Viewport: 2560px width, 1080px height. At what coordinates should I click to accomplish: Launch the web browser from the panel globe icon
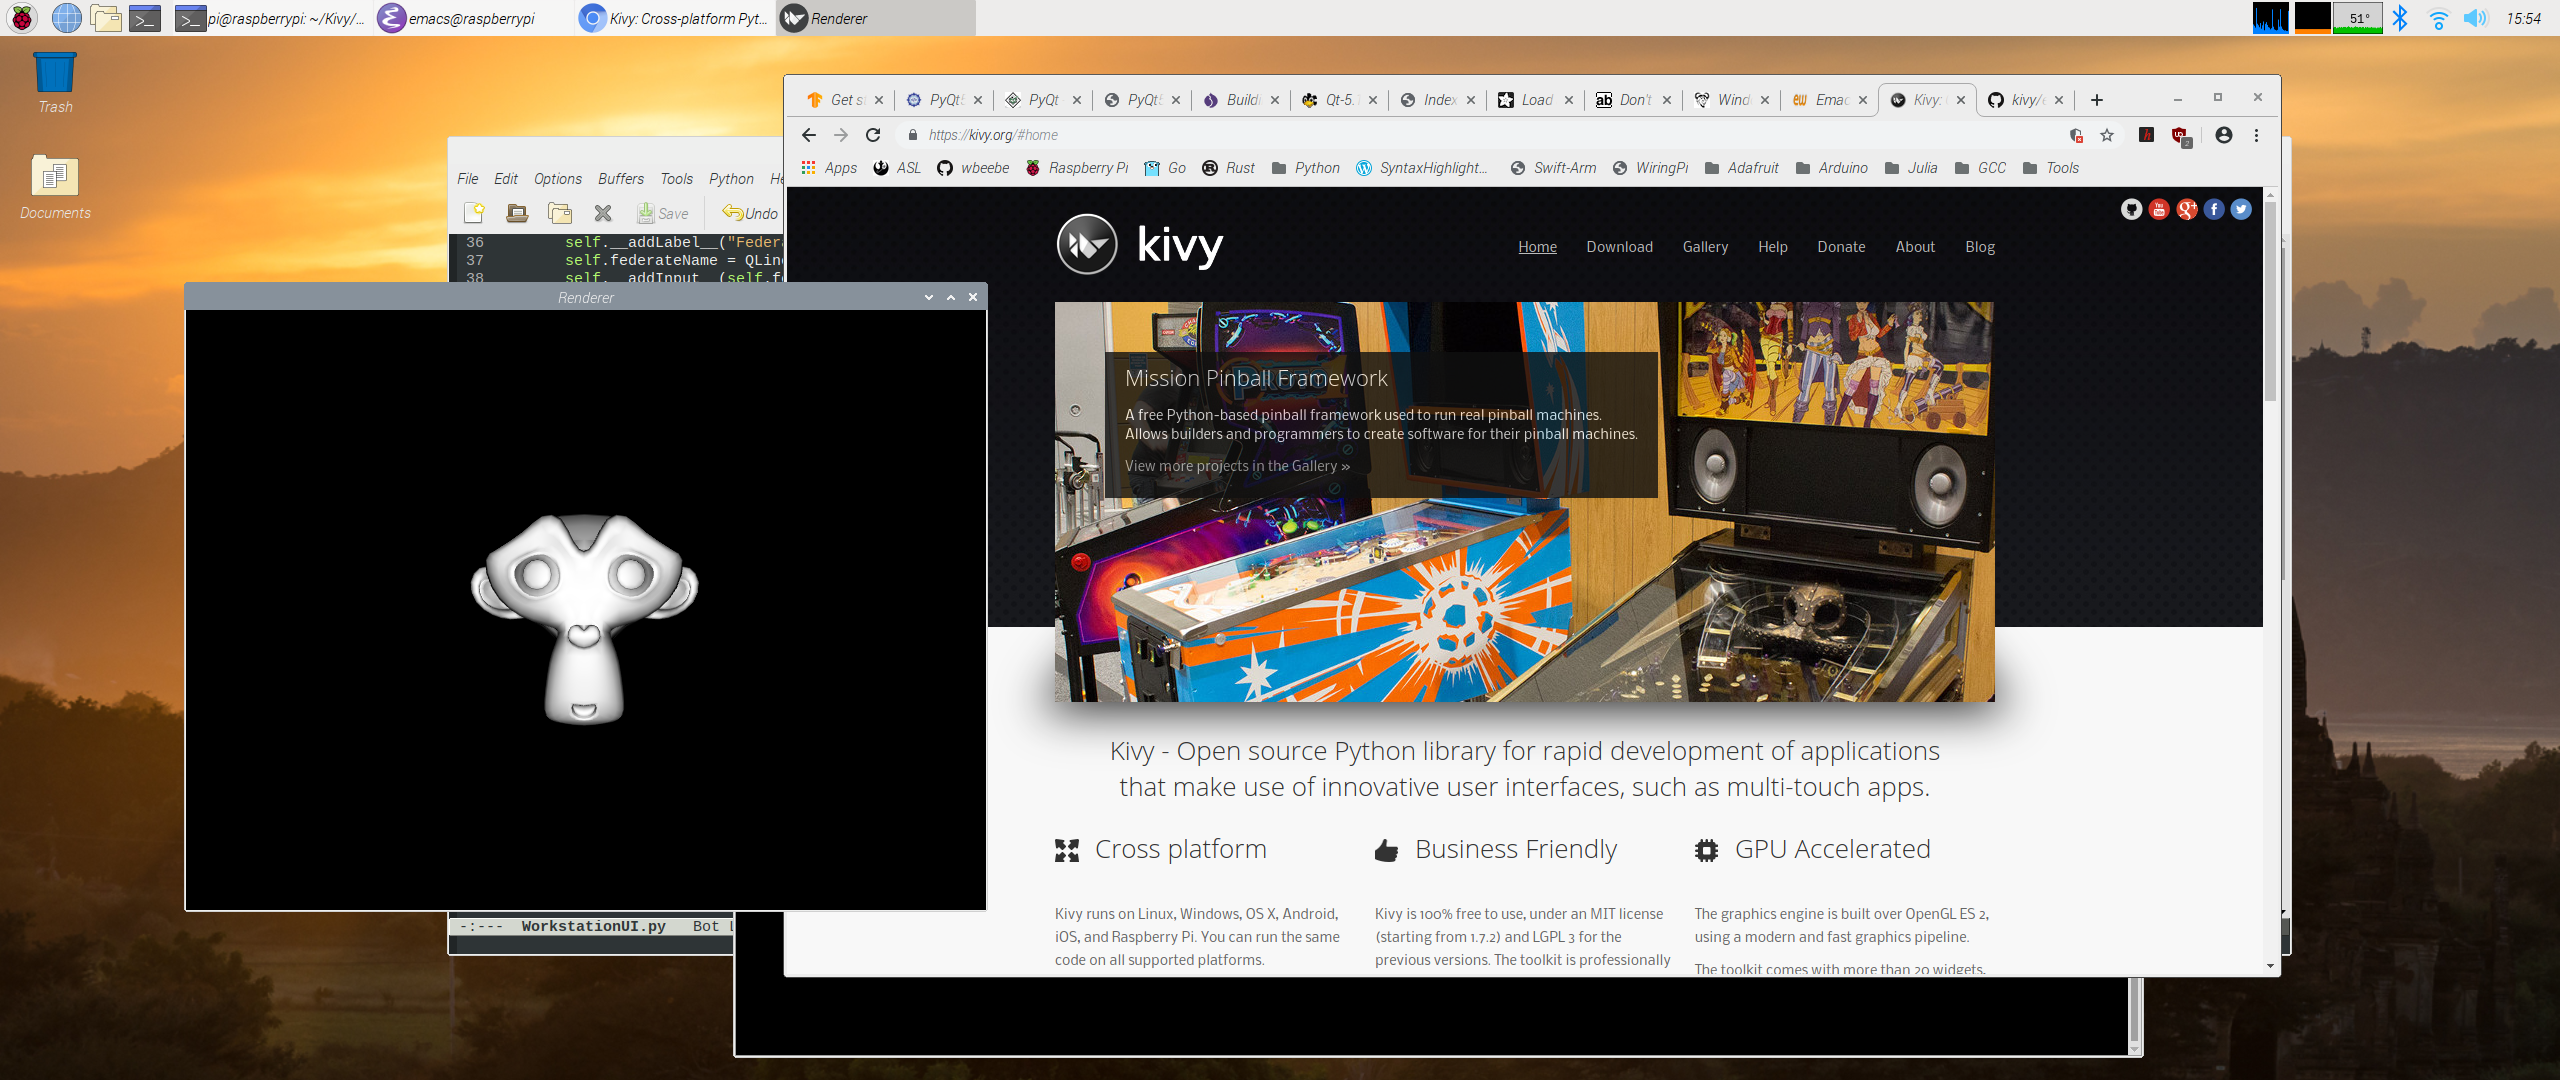click(66, 18)
